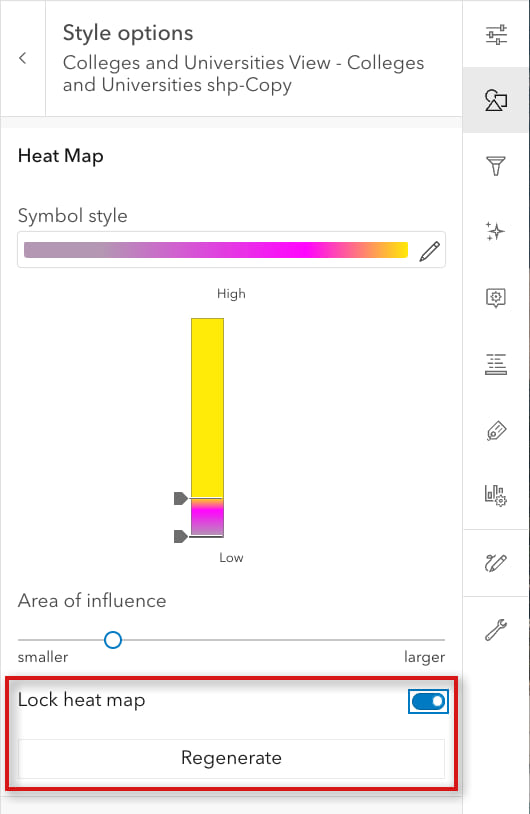Go back using the left chevron
This screenshot has height=814, width=530.
pyautogui.click(x=22, y=58)
